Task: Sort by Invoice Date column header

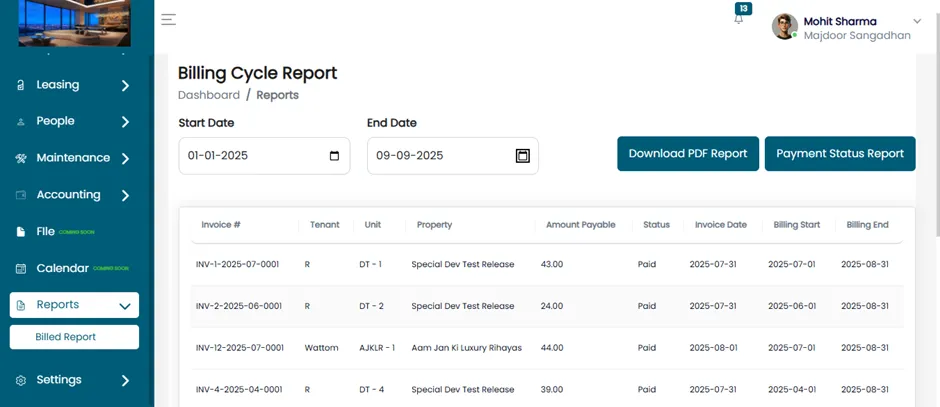Action: [721, 225]
